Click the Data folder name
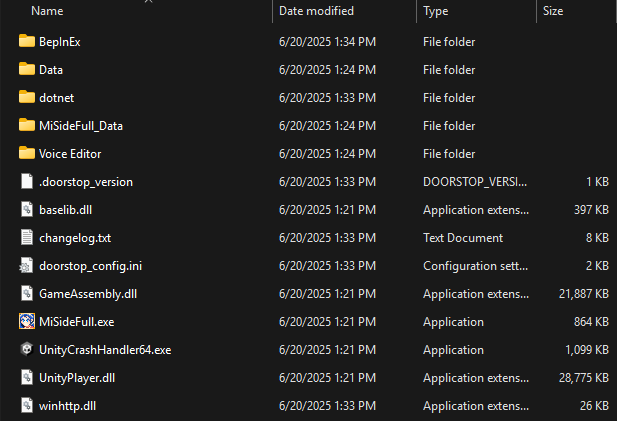 click(51, 70)
